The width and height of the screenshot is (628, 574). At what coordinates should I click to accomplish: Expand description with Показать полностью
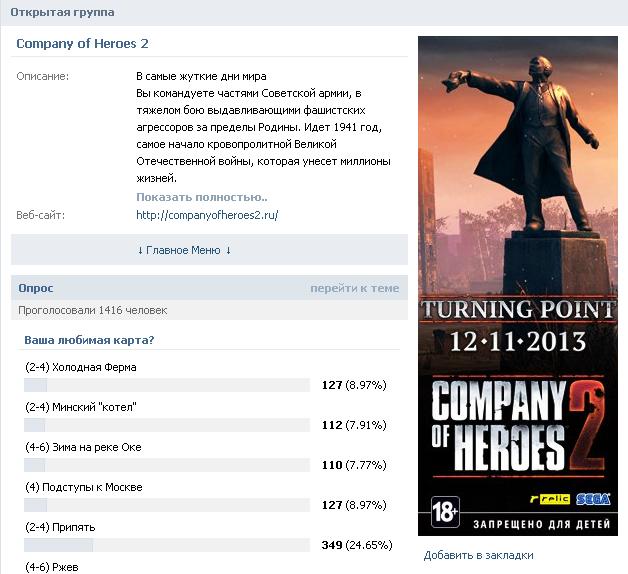pos(201,197)
